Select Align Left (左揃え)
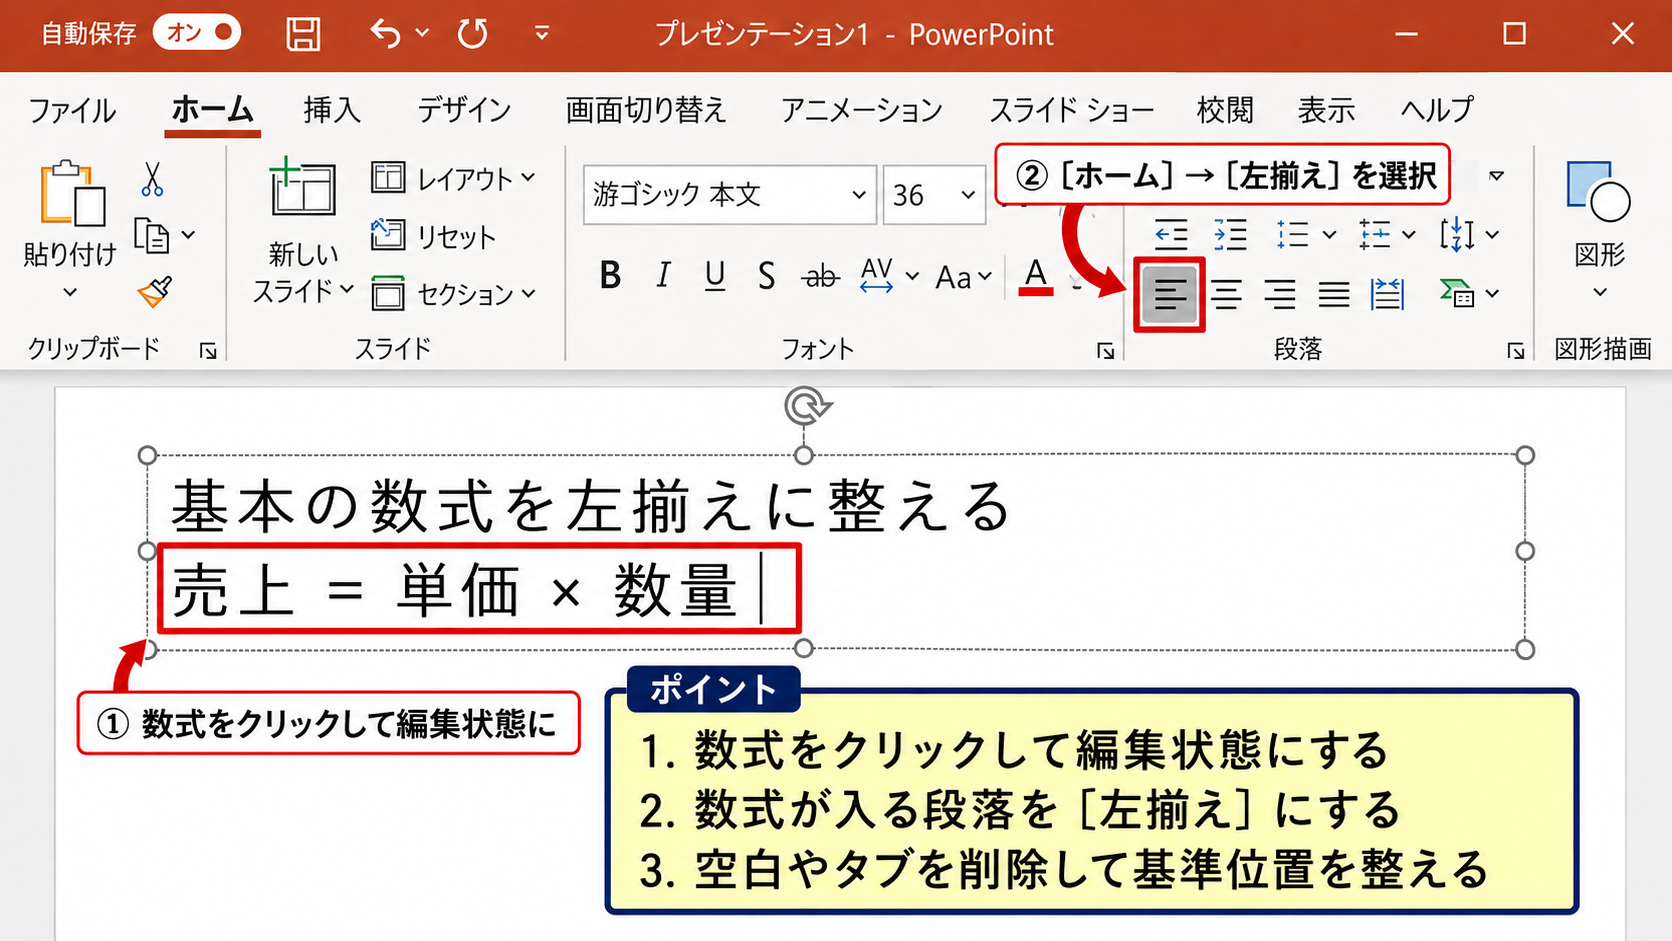The height and width of the screenshot is (941, 1672). tap(1169, 294)
